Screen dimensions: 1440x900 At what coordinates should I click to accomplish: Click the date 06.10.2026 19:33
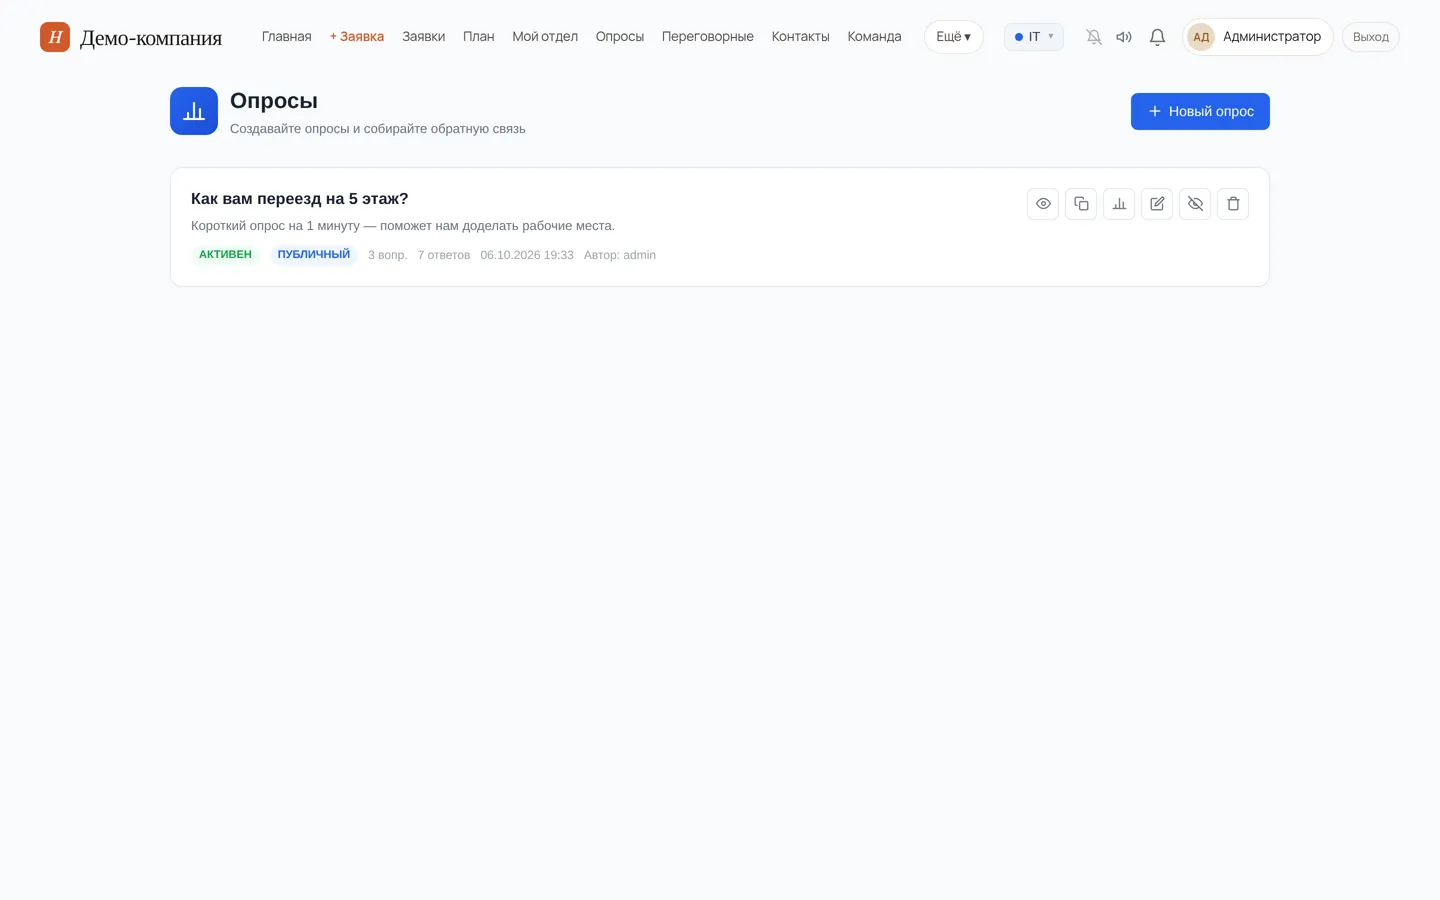527,255
